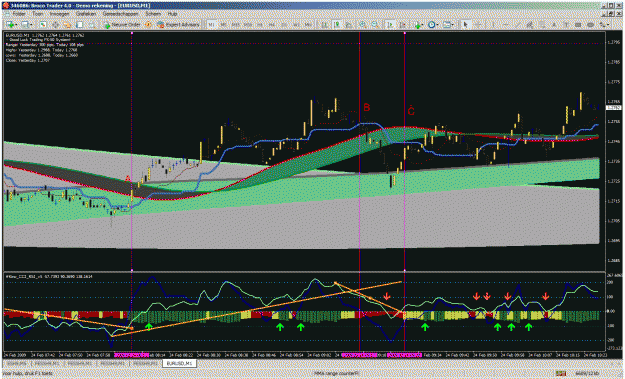This screenshot has height=379, width=625.
Task: Zoom in on the chart
Action: click(x=362, y=25)
